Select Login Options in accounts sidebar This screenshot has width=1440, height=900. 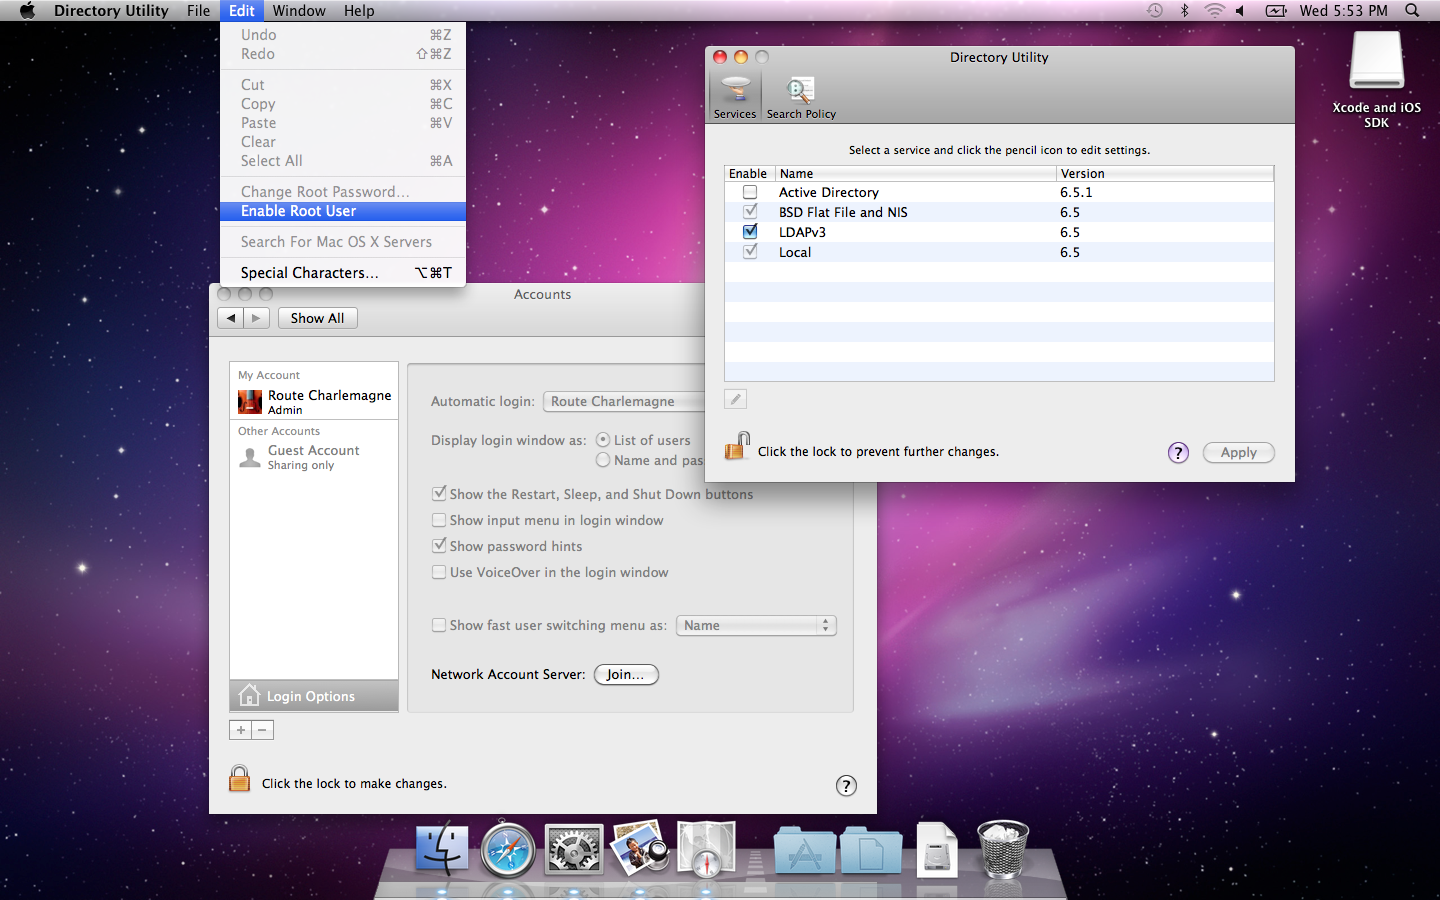314,696
